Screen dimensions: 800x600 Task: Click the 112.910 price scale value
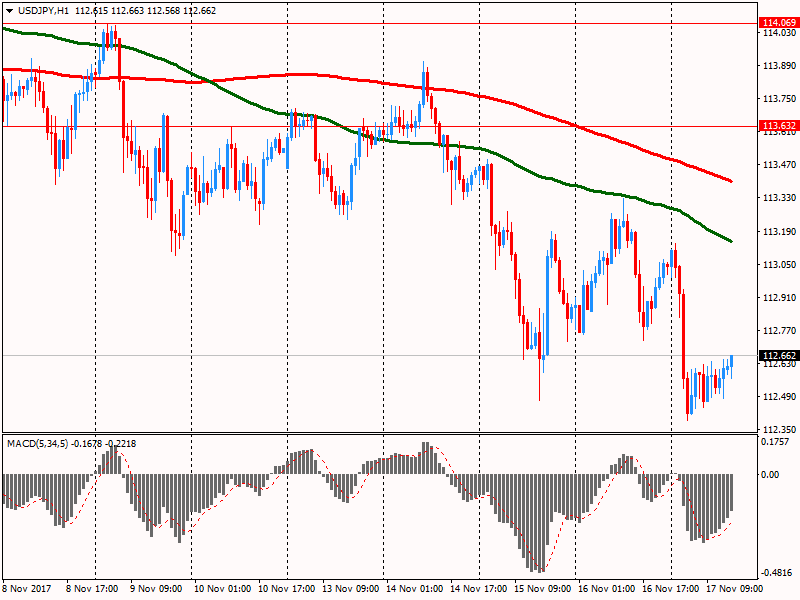click(779, 297)
